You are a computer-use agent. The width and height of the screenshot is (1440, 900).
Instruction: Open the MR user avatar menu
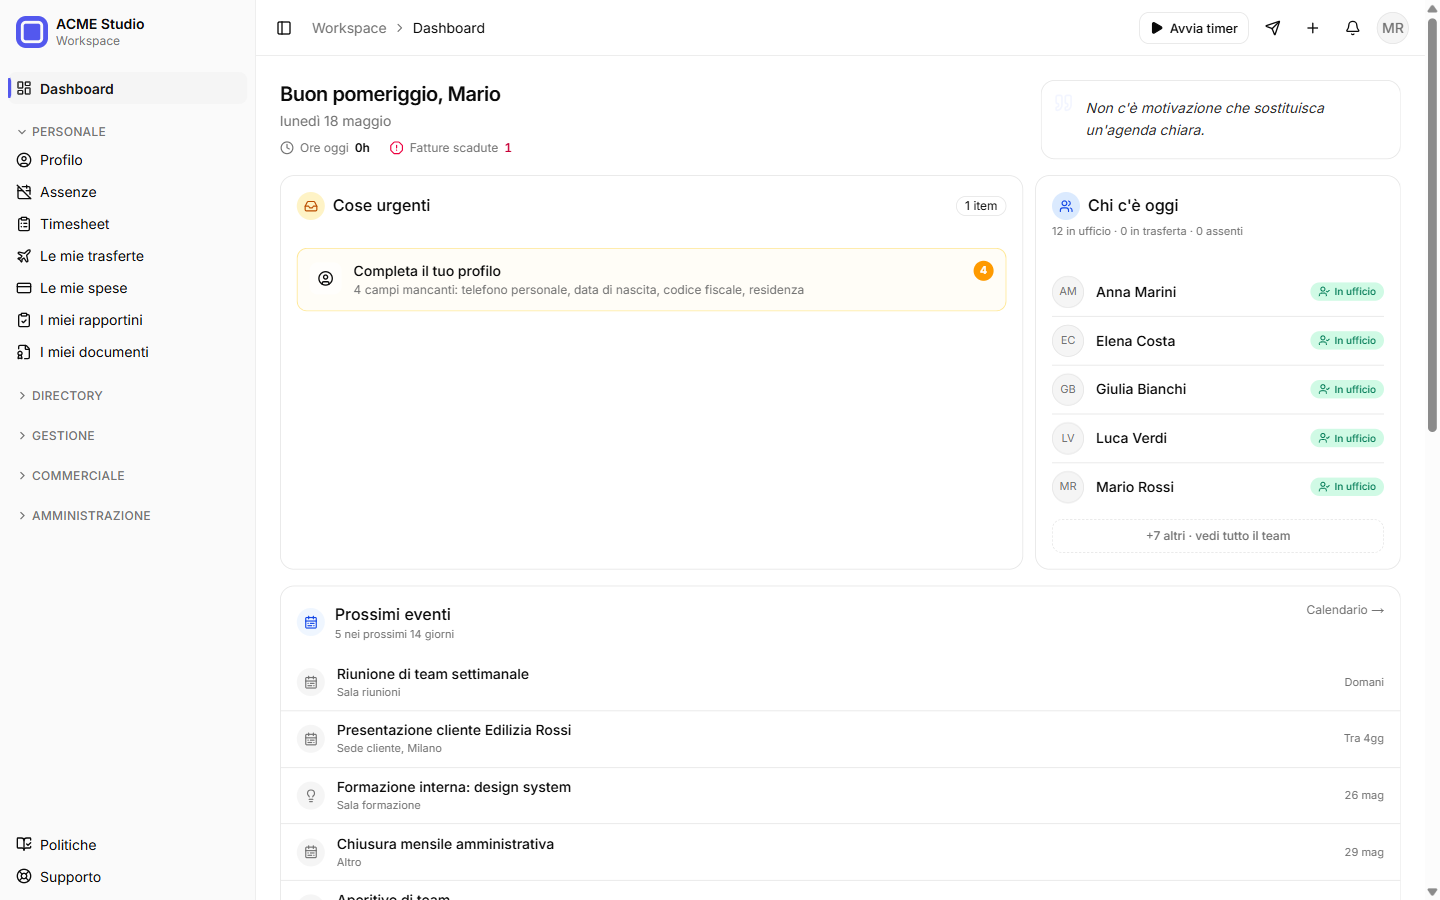pos(1393,28)
